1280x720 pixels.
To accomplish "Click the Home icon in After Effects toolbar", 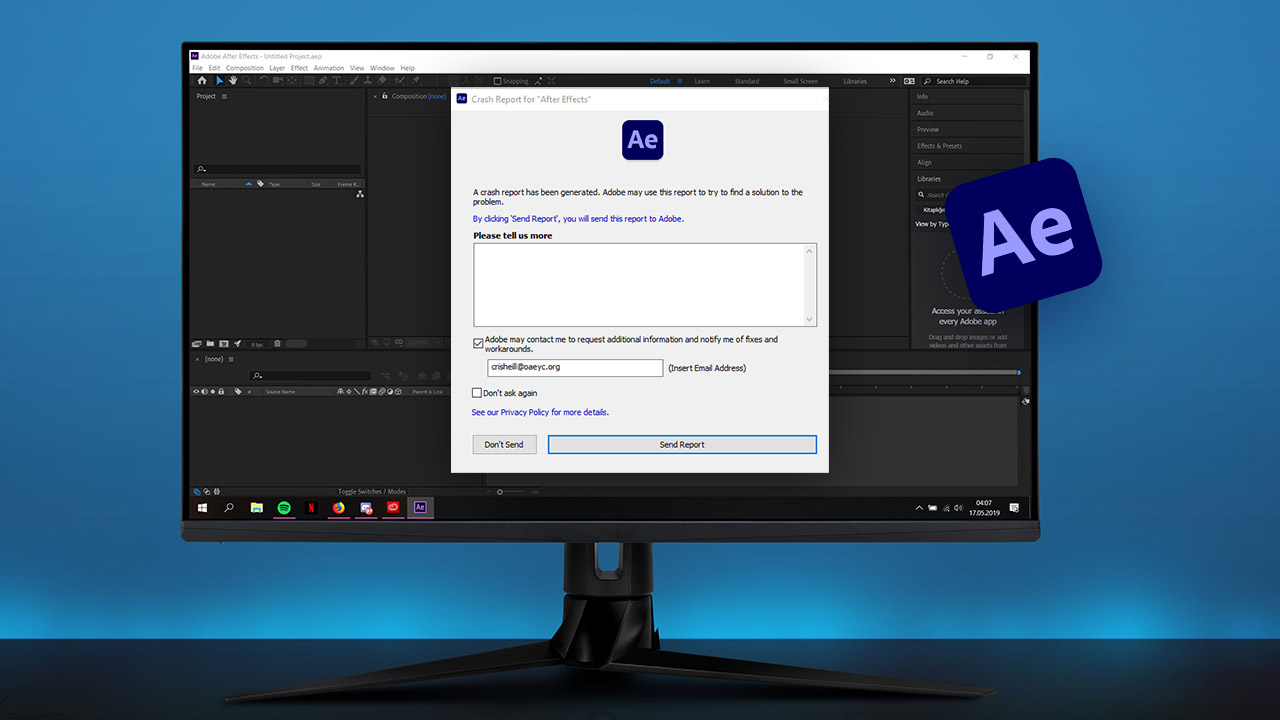I will [x=202, y=80].
